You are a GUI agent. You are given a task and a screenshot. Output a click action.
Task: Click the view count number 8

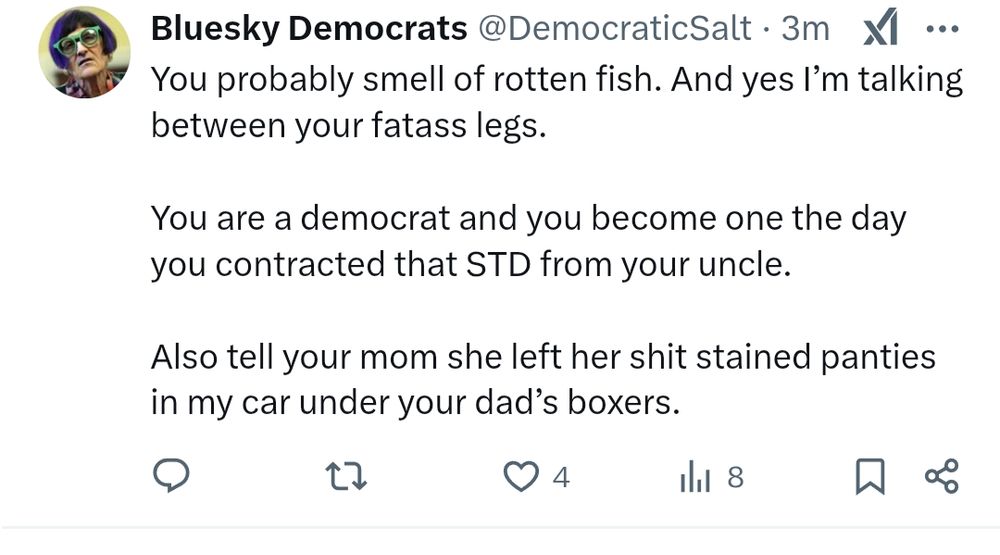tap(735, 479)
